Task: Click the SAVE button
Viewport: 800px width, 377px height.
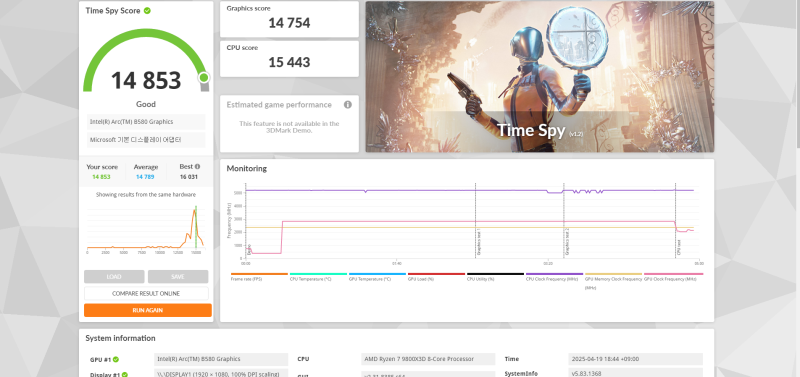Action: tap(178, 277)
